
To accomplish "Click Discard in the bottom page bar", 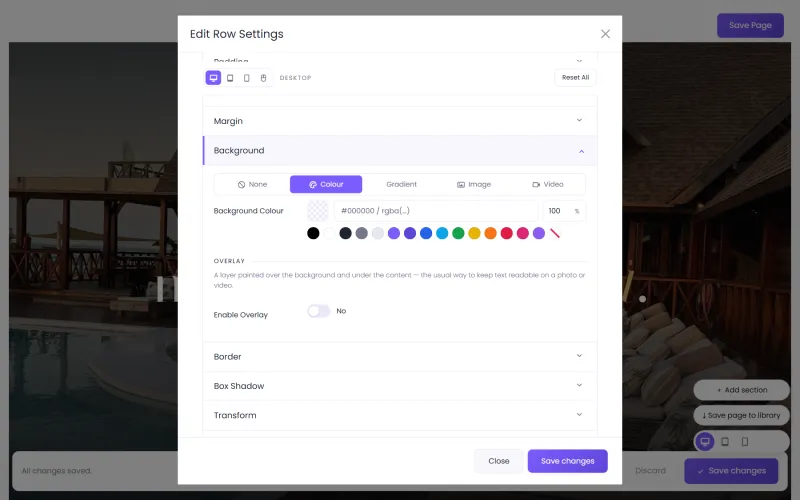I will coord(650,470).
